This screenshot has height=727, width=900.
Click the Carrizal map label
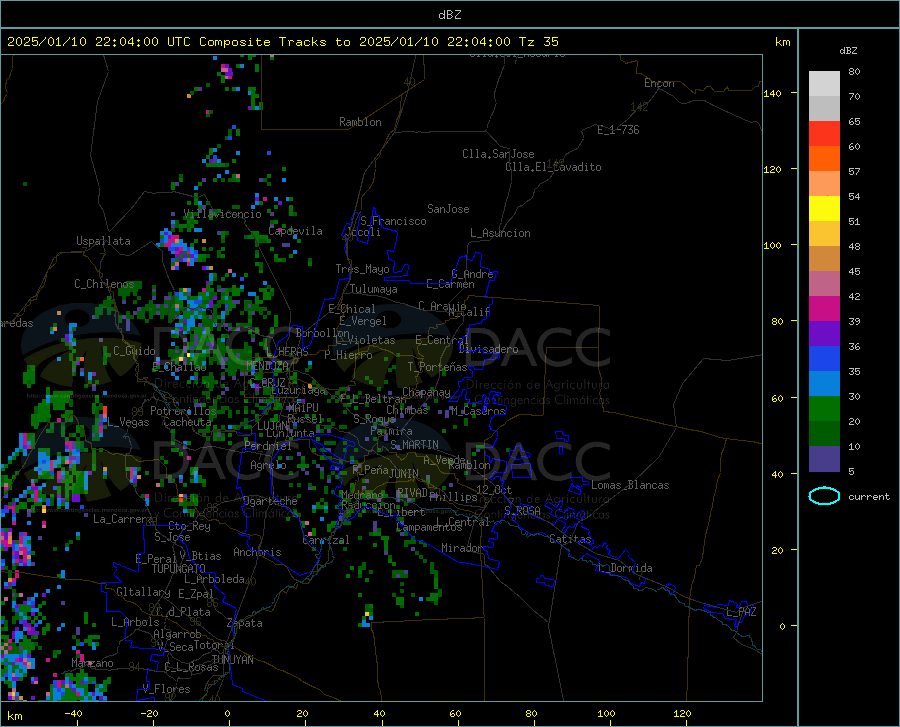pyautogui.click(x=325, y=541)
